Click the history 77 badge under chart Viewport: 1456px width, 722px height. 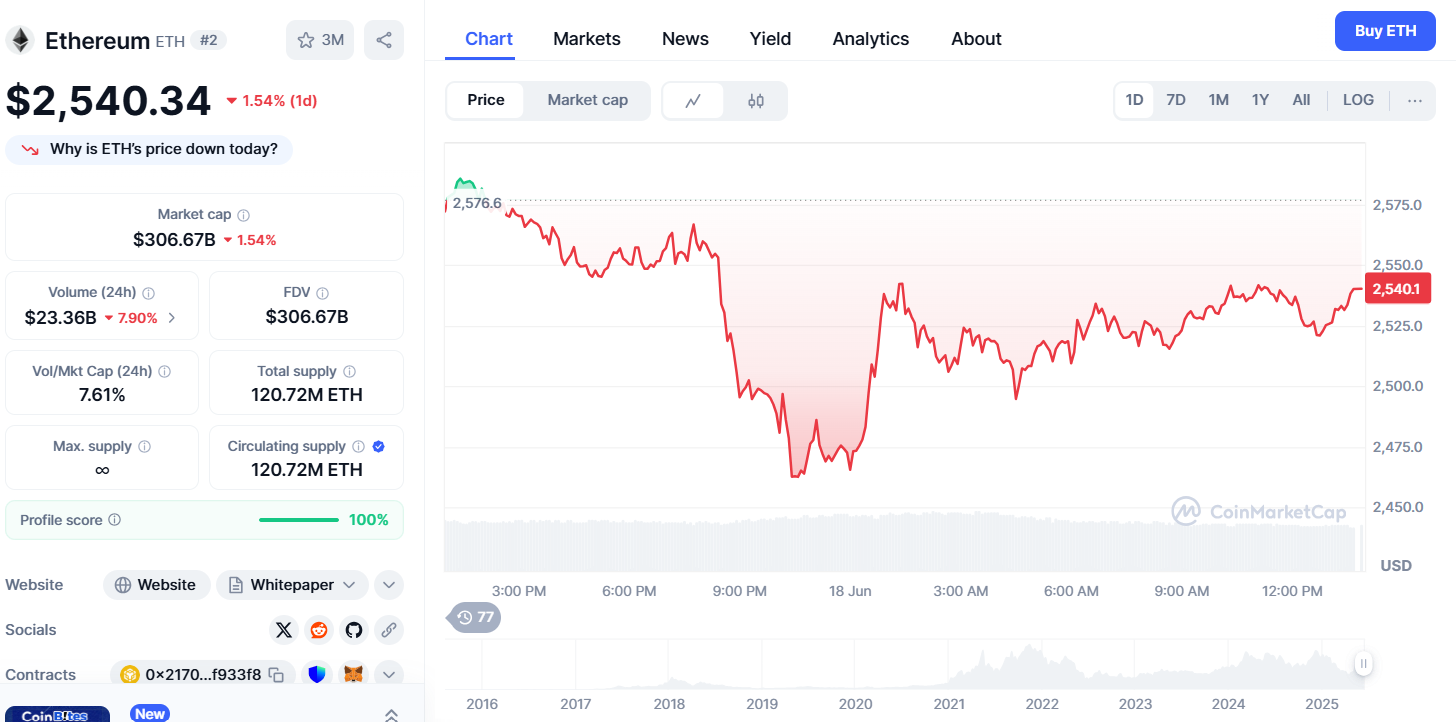point(475,617)
